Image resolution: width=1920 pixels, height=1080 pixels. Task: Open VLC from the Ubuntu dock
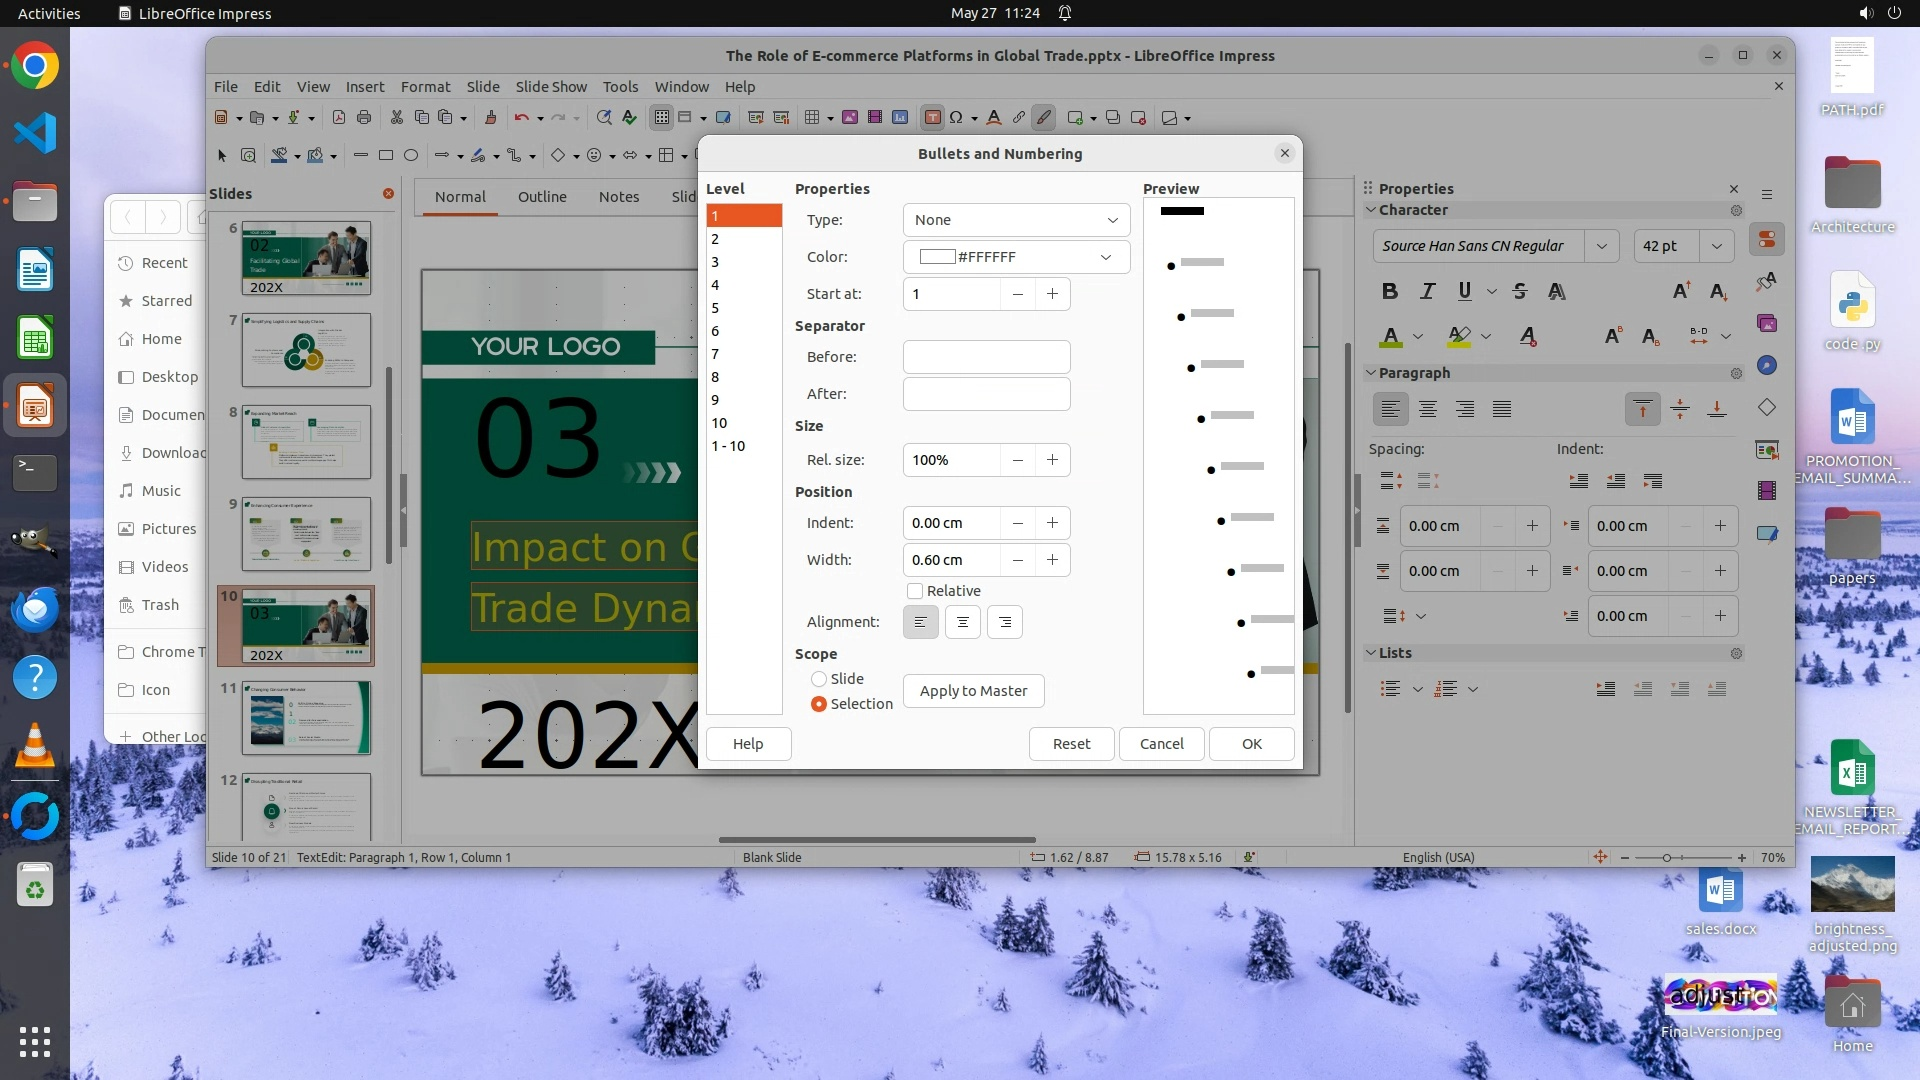(35, 747)
